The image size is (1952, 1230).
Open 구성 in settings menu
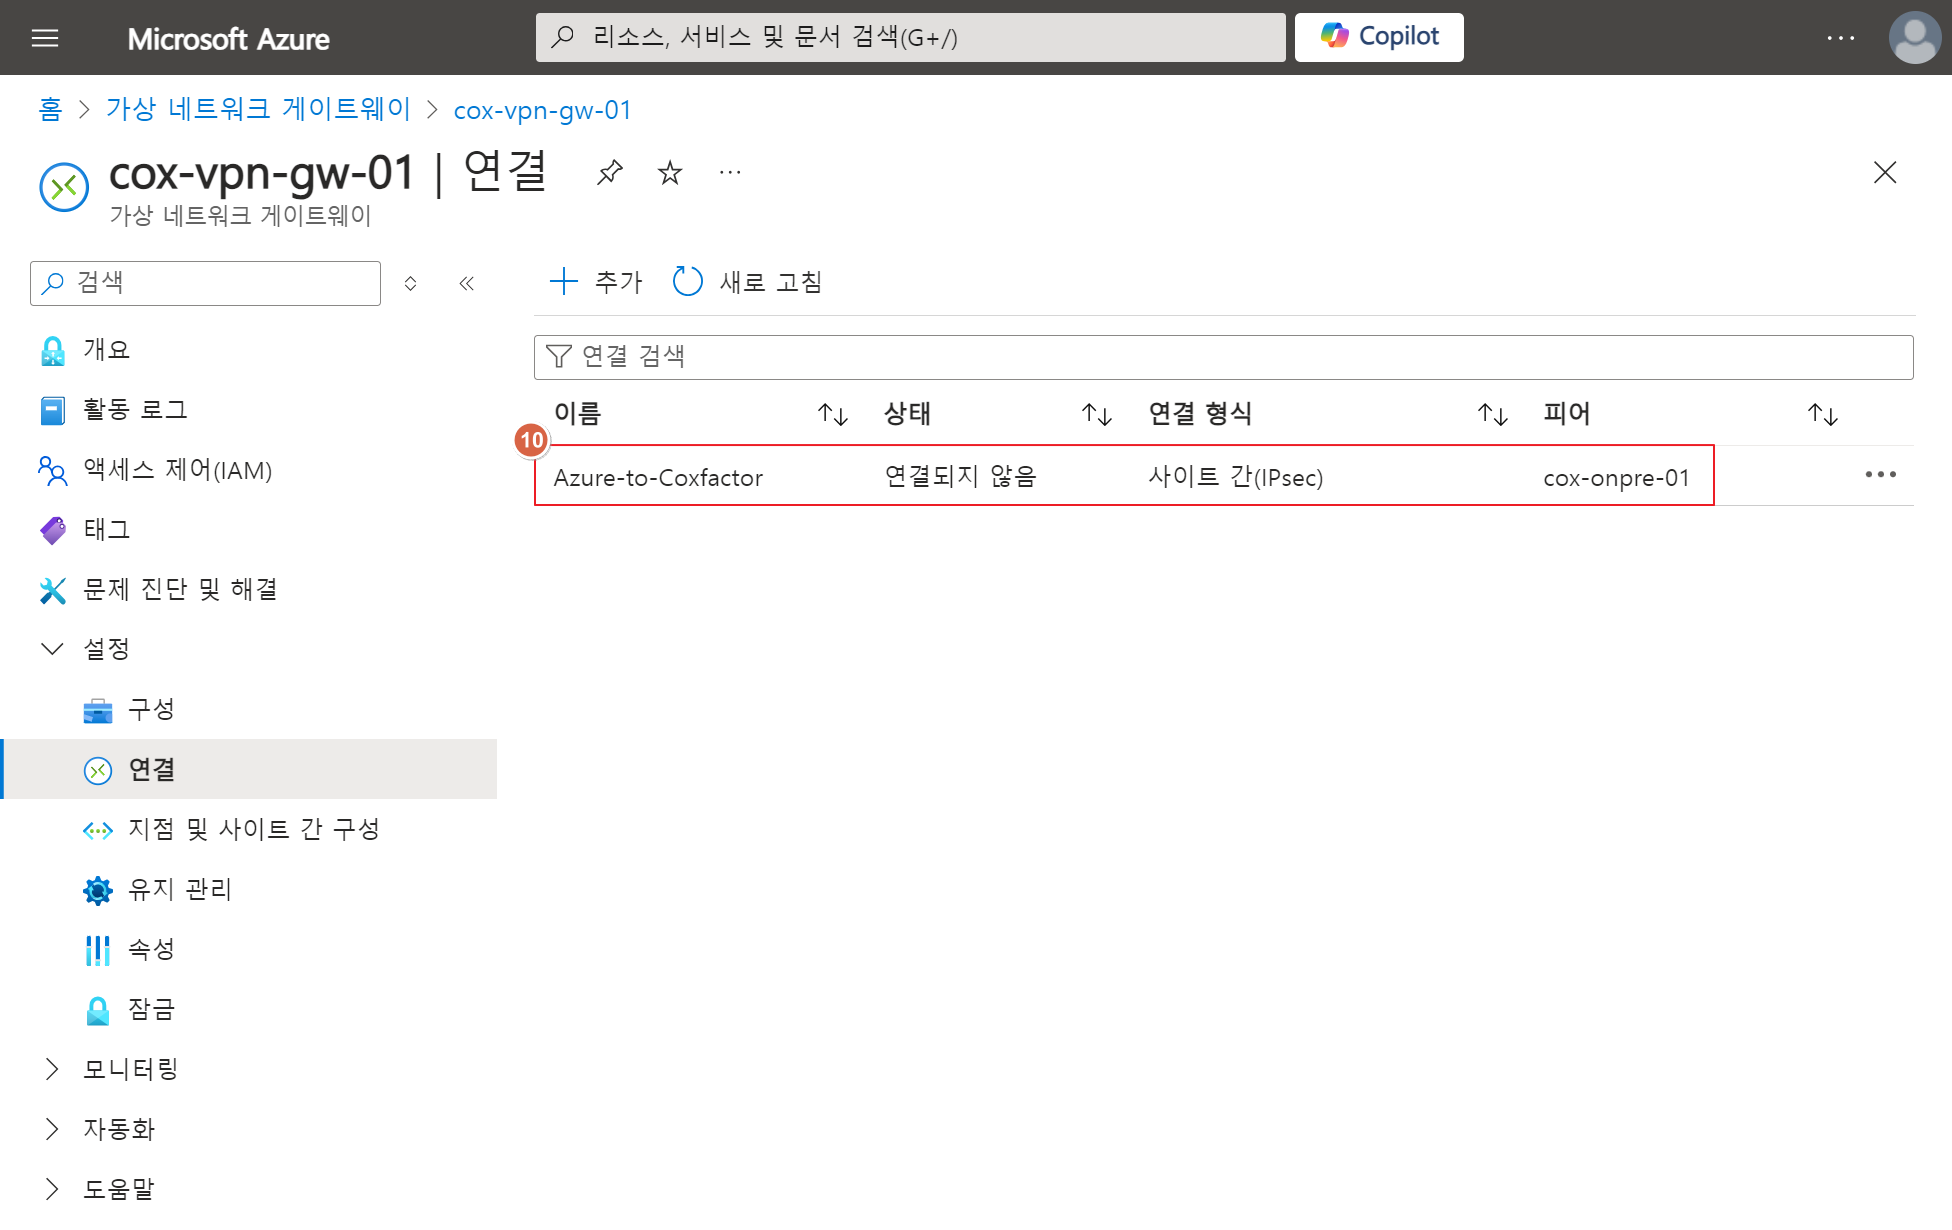pos(151,710)
